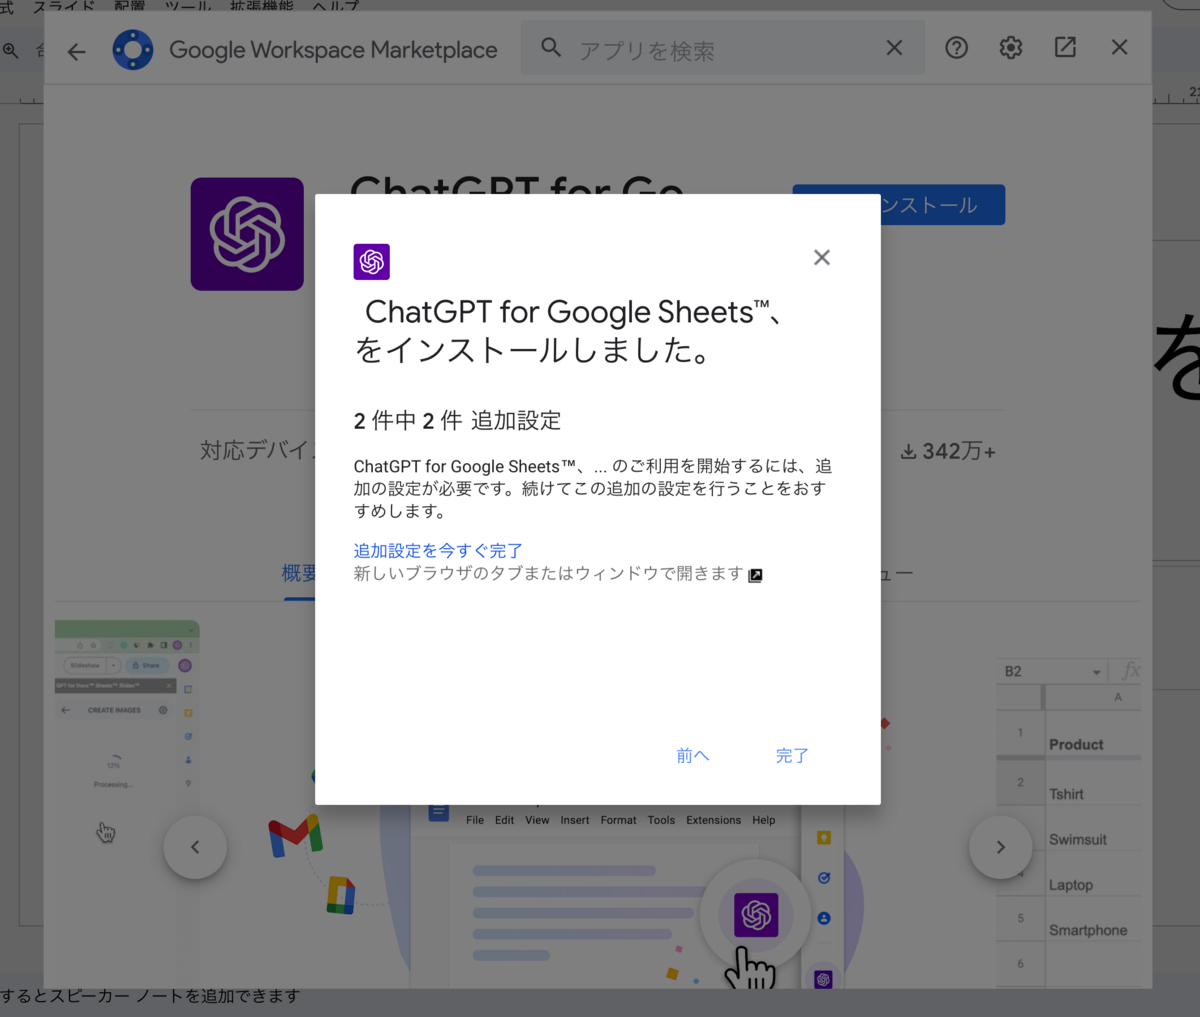
Task: Click the 前へ button
Action: [x=692, y=755]
